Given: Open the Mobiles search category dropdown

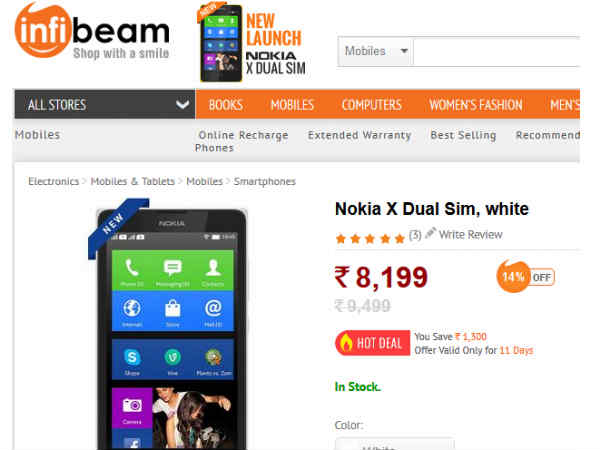Looking at the screenshot, I should click(x=375, y=51).
